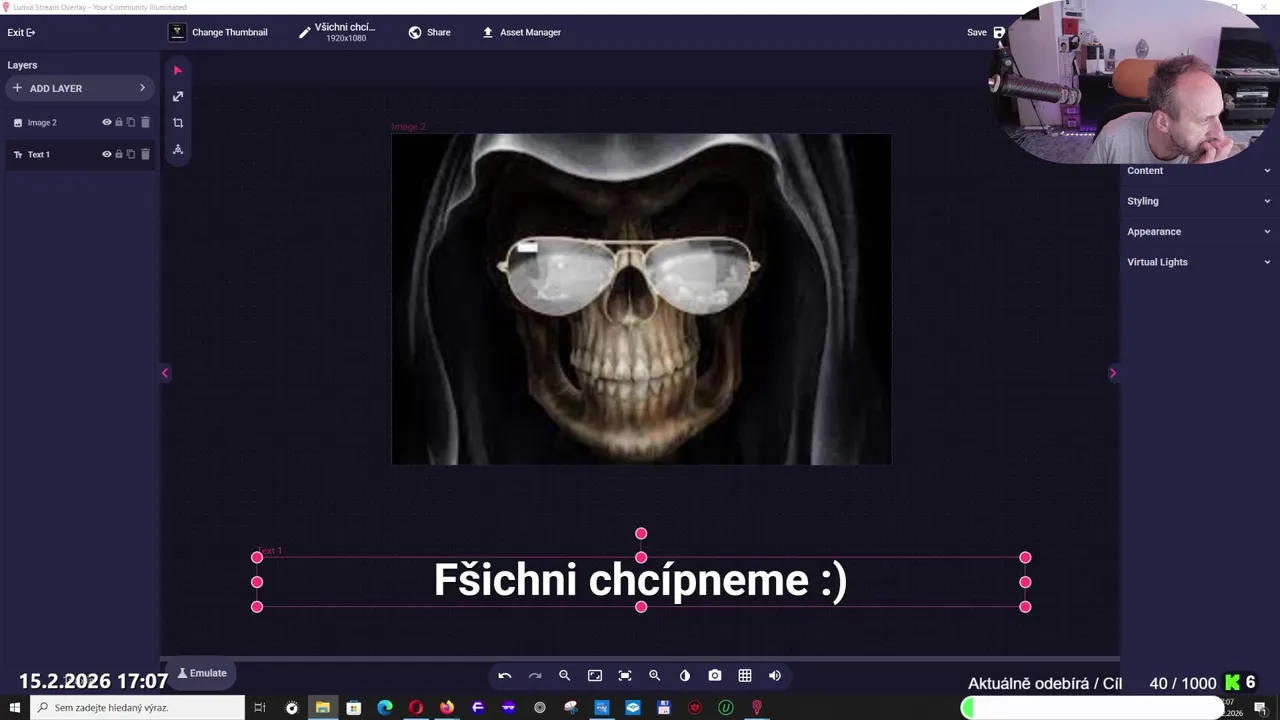Open the Asset Manager

(x=522, y=32)
